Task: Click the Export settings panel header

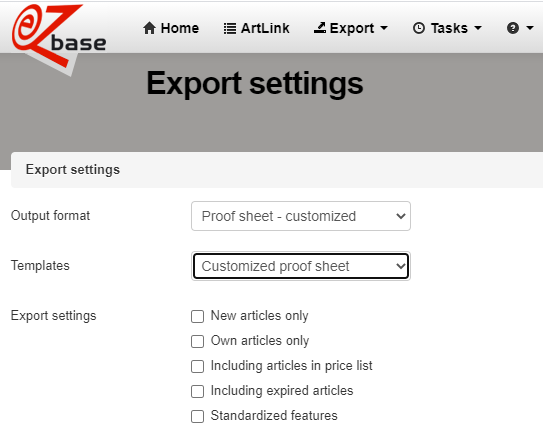Action: pyautogui.click(x=277, y=170)
